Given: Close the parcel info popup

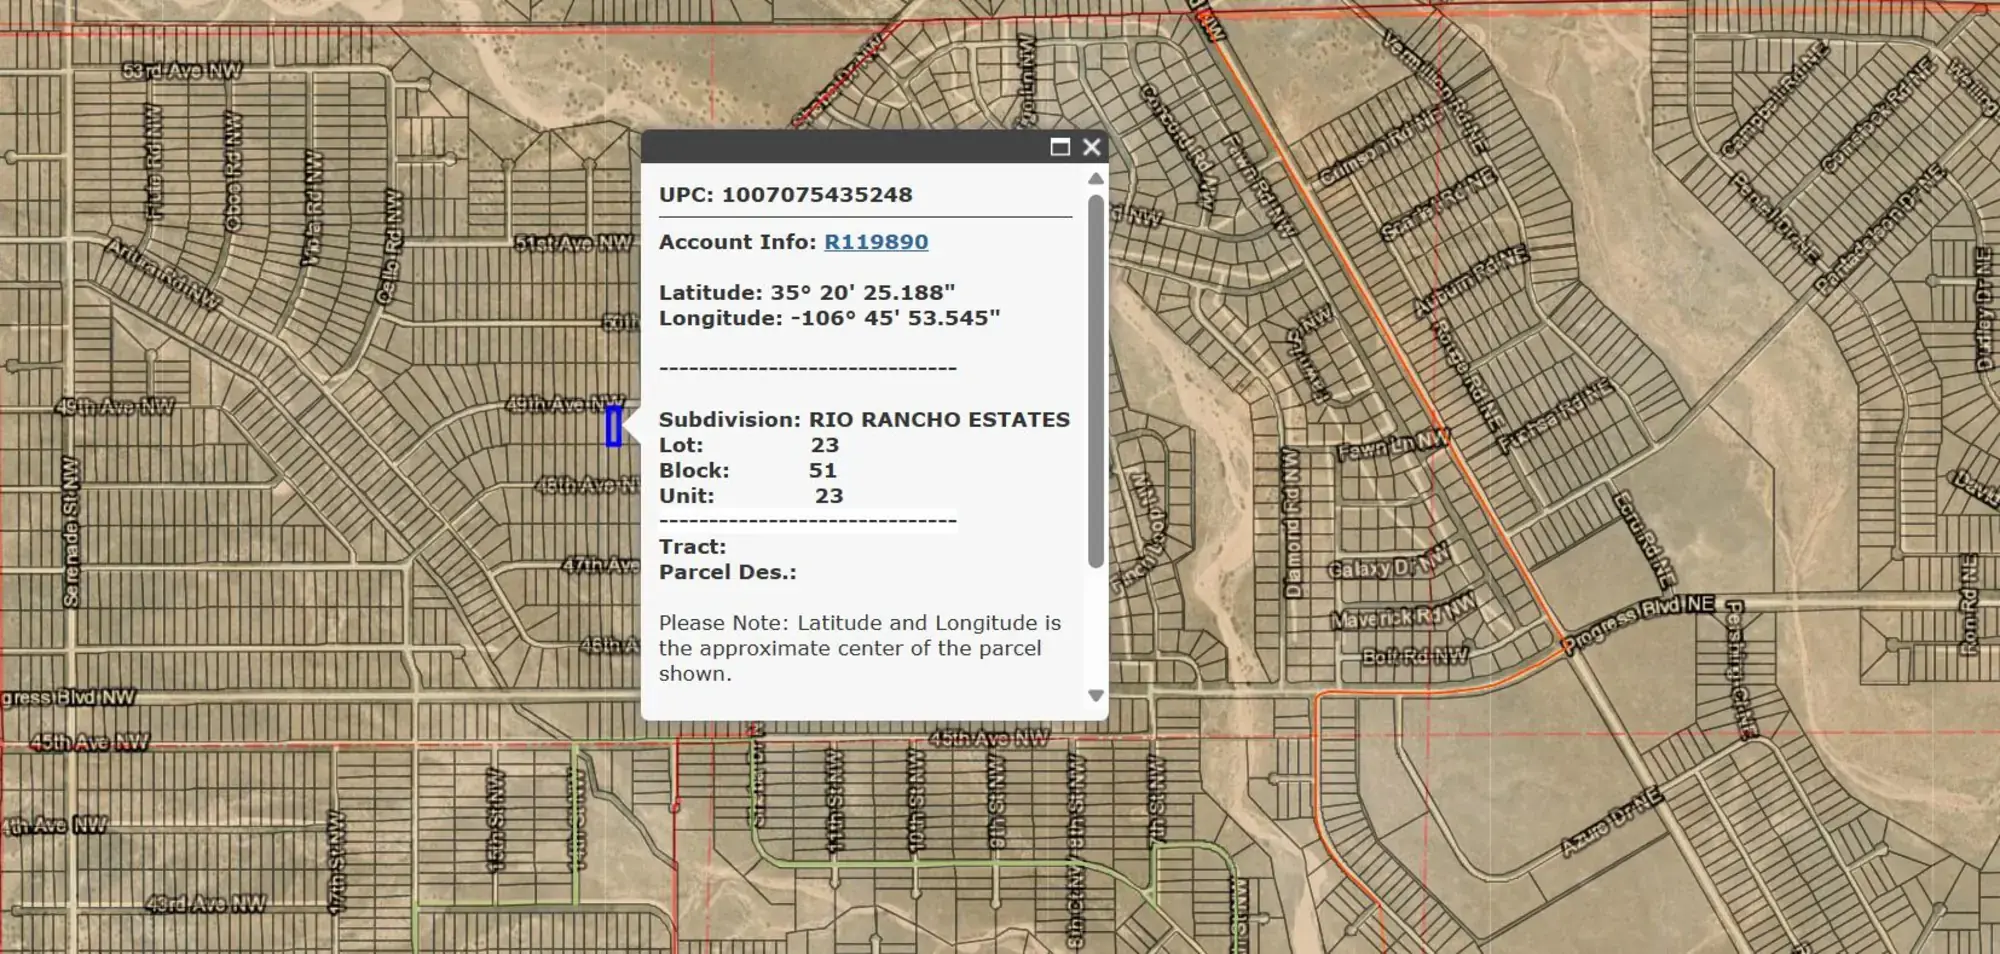Looking at the screenshot, I should [1092, 147].
